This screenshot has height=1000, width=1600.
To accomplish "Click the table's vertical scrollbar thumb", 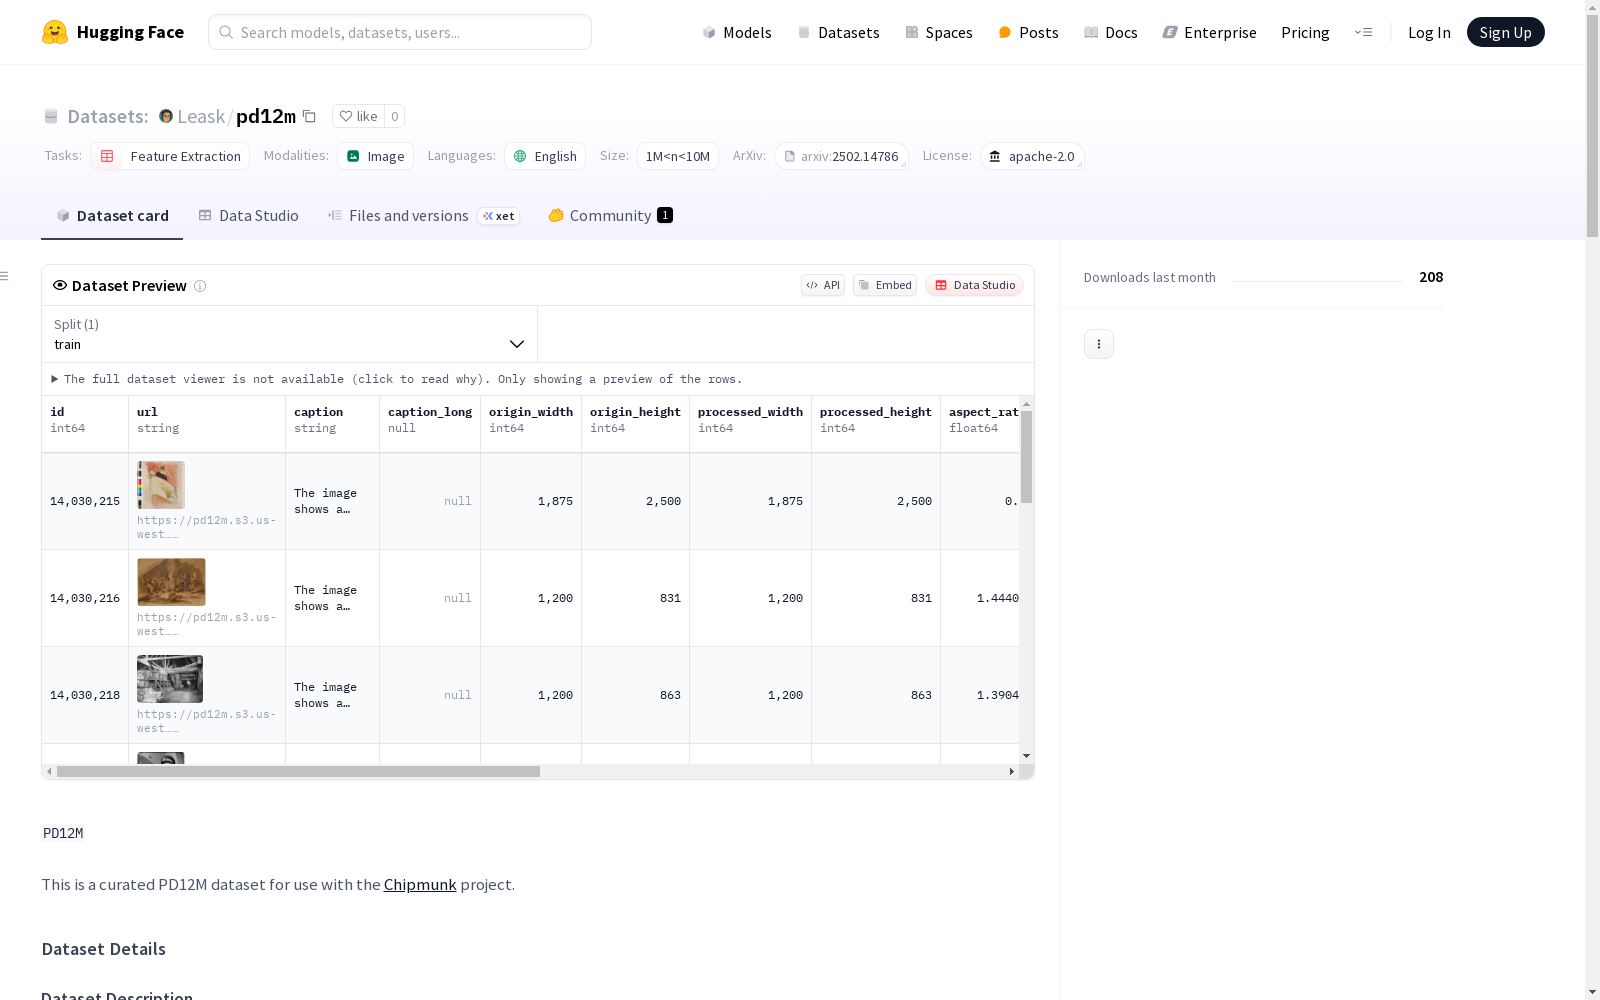I will 1027,457.
